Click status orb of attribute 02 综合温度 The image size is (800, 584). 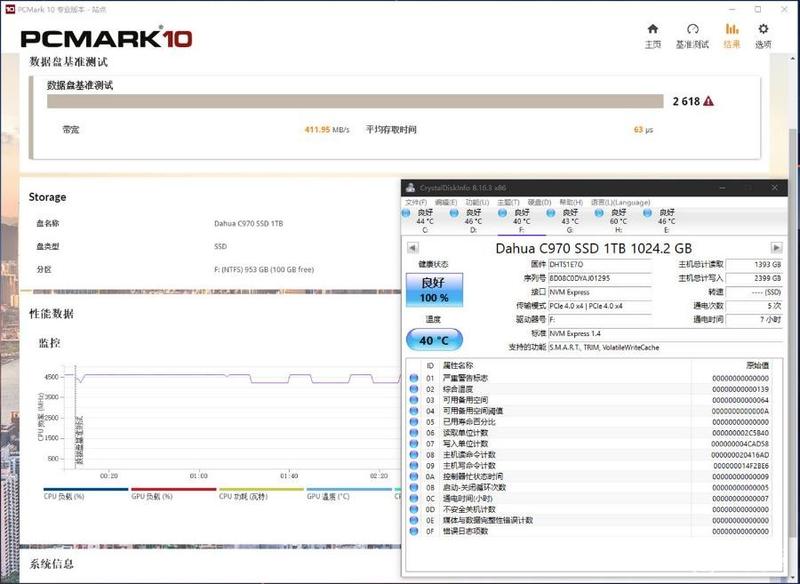point(414,389)
